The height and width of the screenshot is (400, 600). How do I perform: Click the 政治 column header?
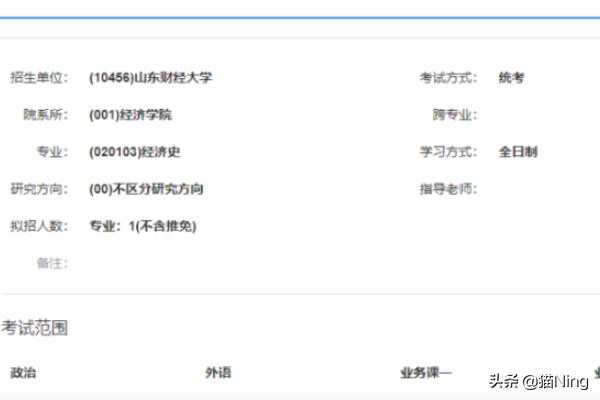(23, 373)
